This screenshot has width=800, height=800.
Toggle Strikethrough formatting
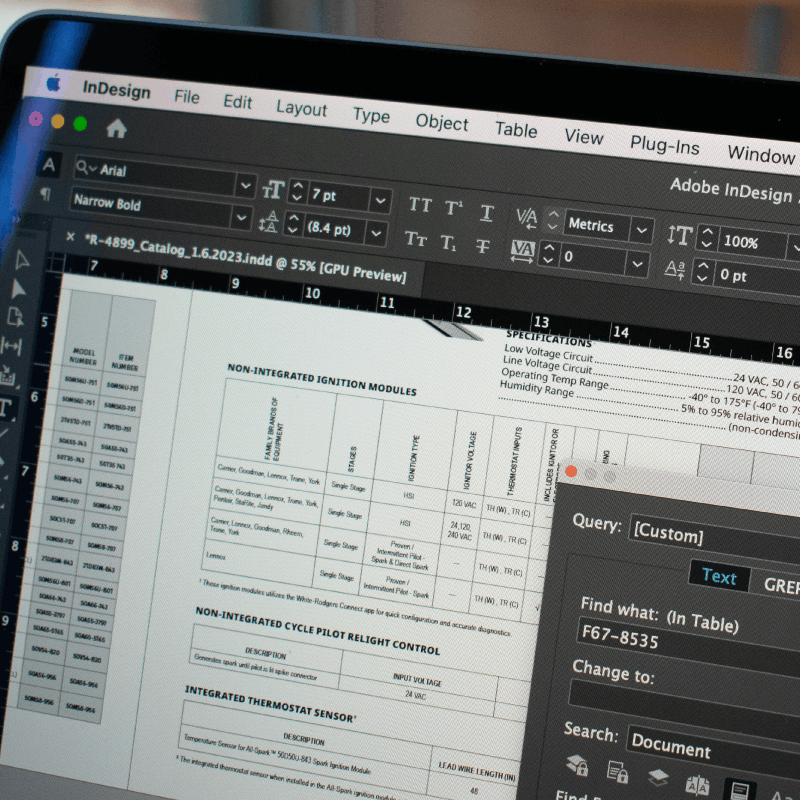[x=482, y=246]
